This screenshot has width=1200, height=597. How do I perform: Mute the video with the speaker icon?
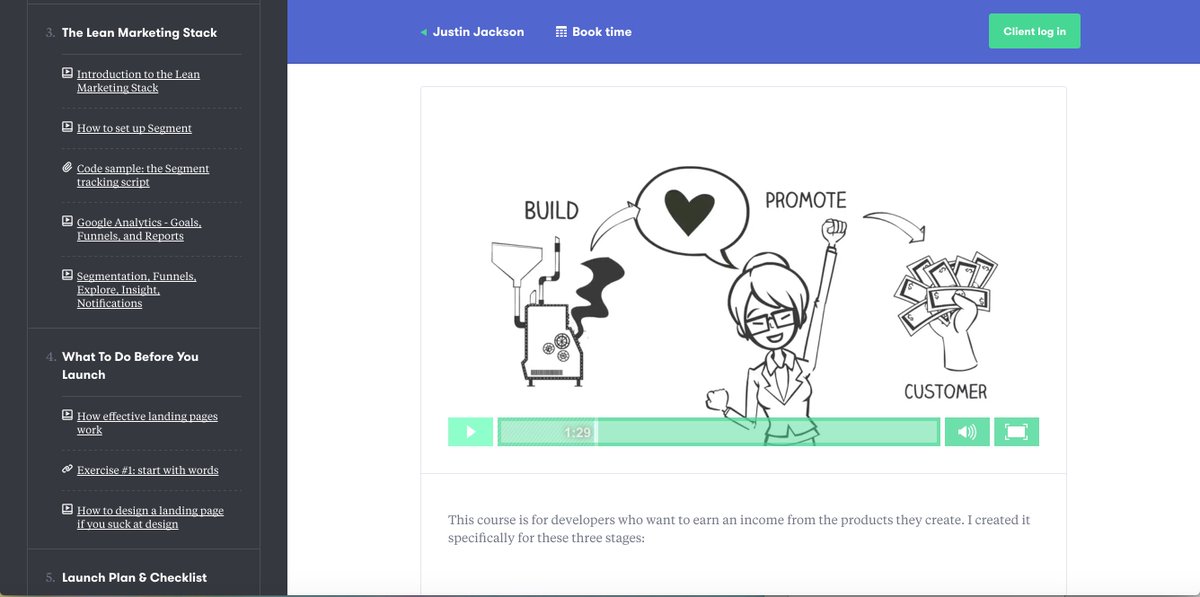pyautogui.click(x=966, y=432)
